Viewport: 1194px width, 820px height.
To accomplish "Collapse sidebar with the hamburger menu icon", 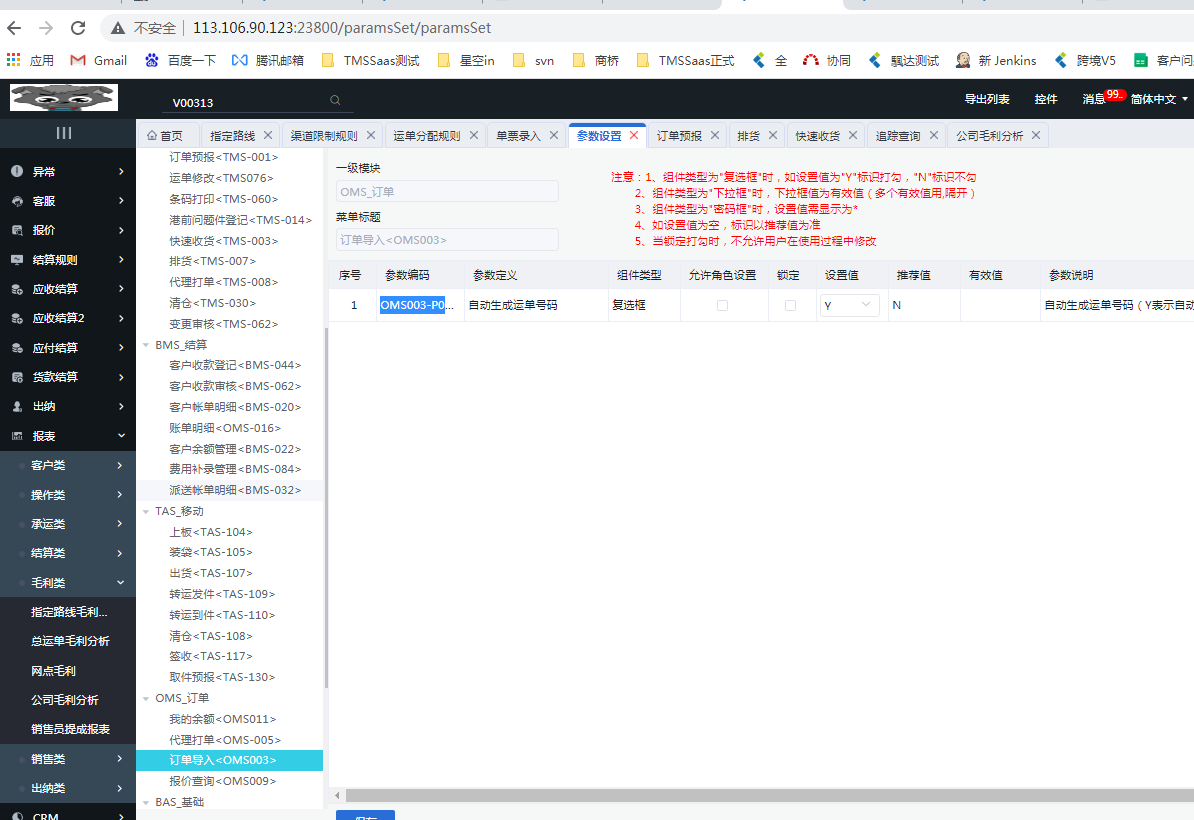I will coord(64,133).
